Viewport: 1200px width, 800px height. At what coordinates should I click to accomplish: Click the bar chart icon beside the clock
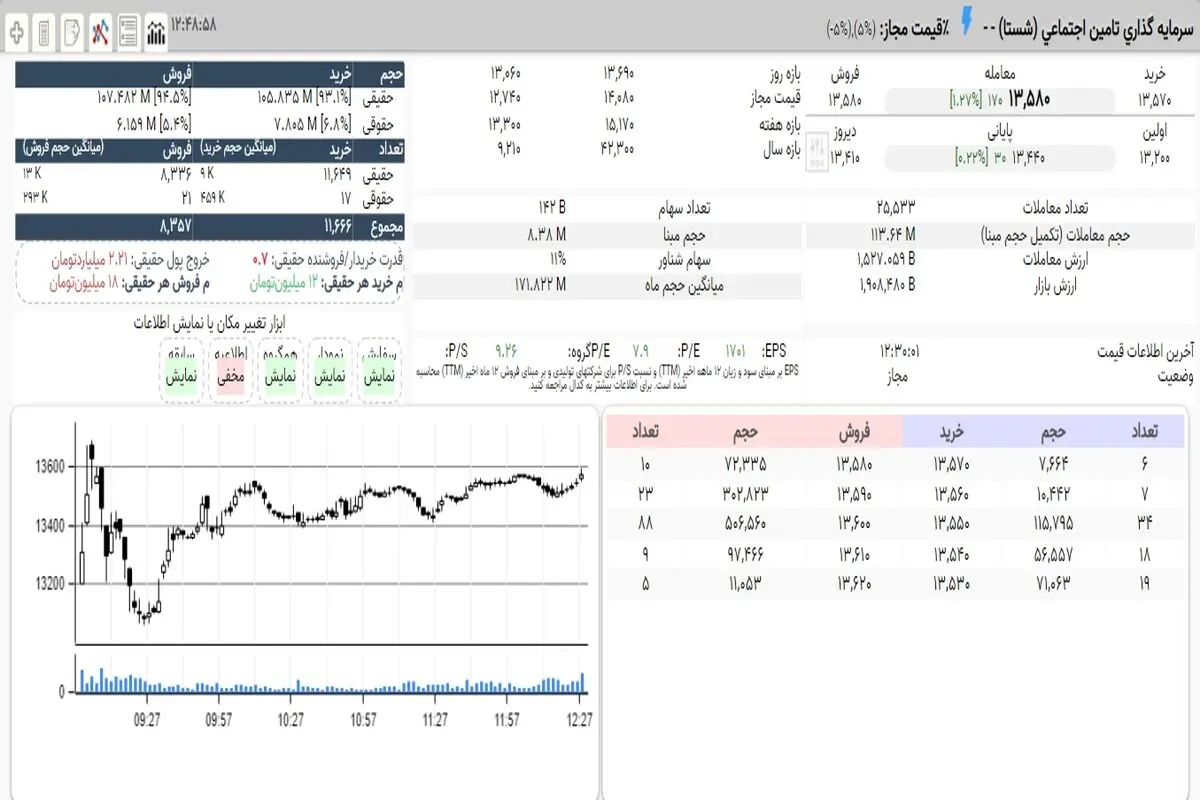(x=157, y=32)
